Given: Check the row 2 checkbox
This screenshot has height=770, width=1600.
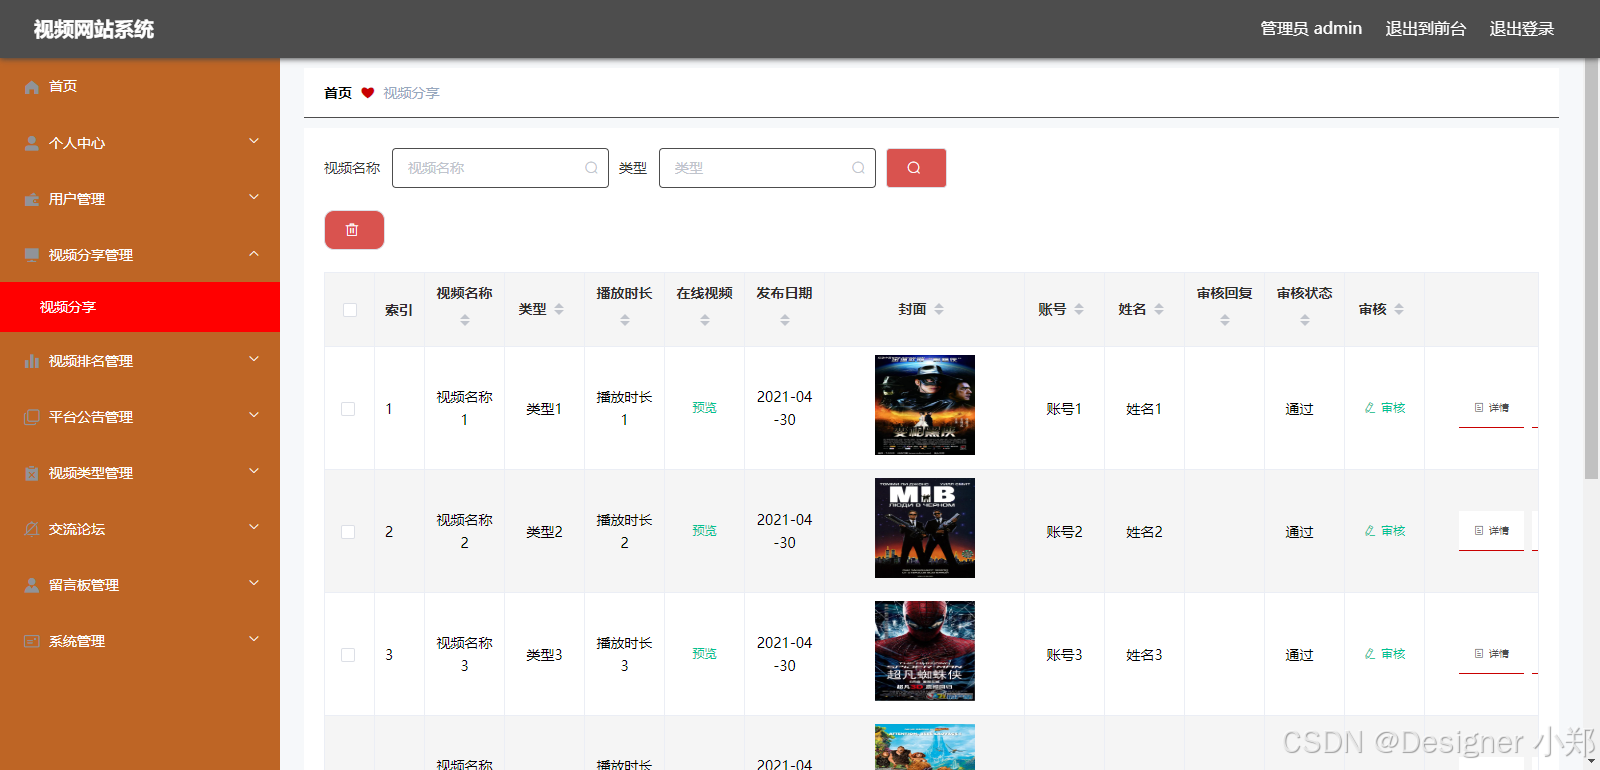Looking at the screenshot, I should click(x=348, y=532).
